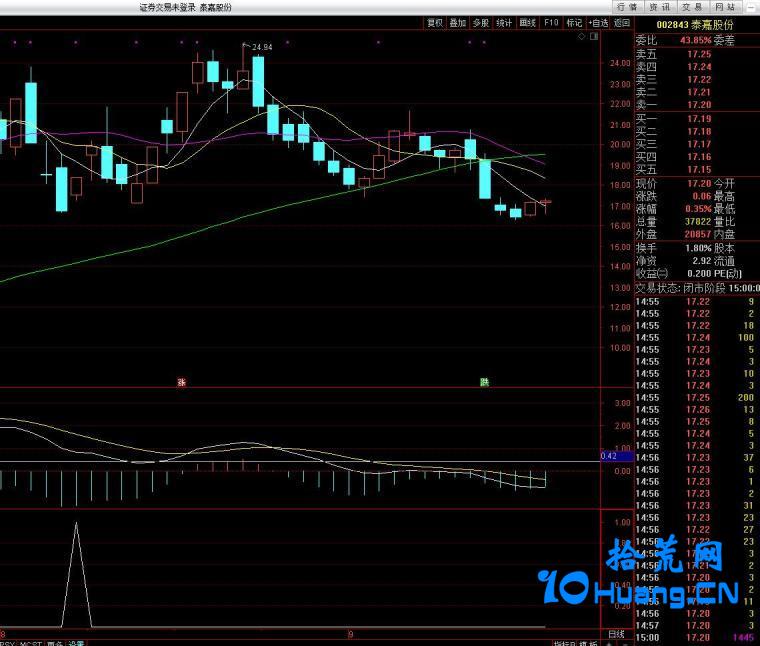
Task: Click 买四 price 17.16
Action: (699, 157)
